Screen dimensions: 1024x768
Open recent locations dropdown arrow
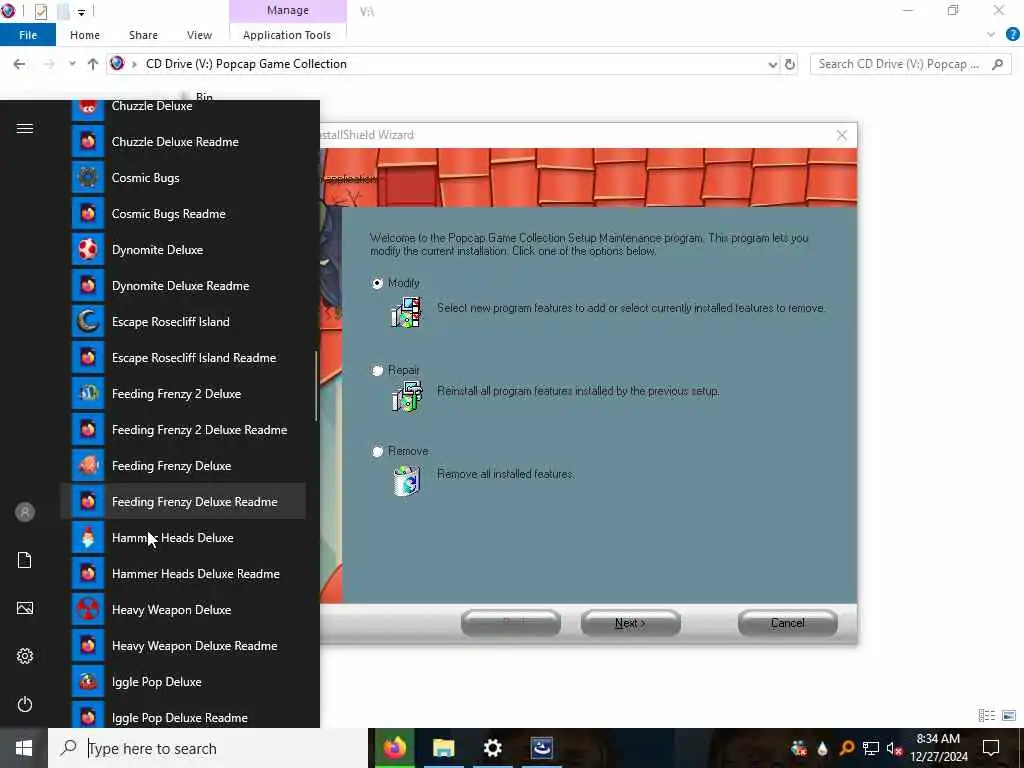click(x=72, y=64)
